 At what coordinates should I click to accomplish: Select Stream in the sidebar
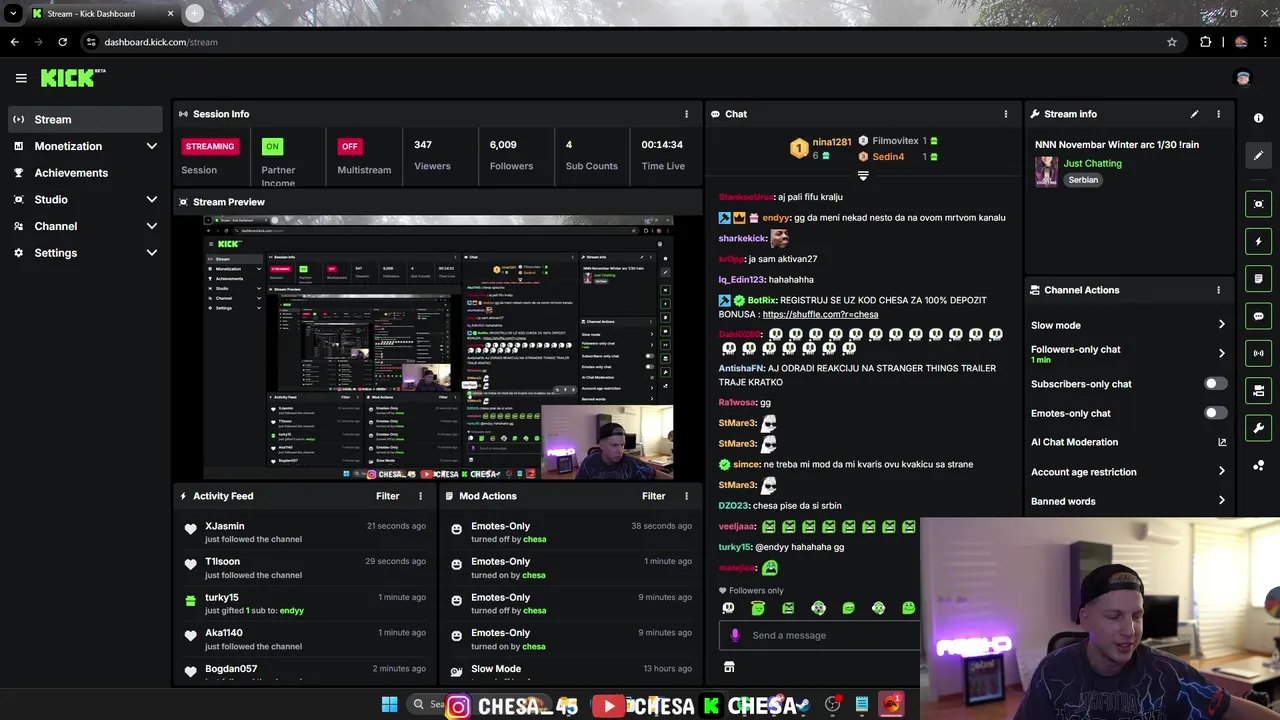coord(85,119)
